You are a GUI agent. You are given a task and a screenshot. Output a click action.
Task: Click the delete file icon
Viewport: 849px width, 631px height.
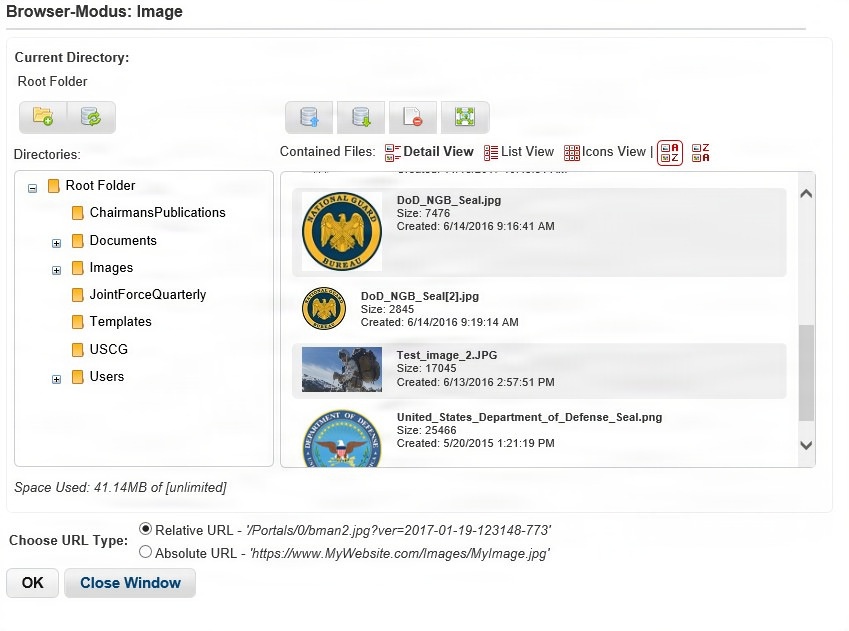[413, 116]
